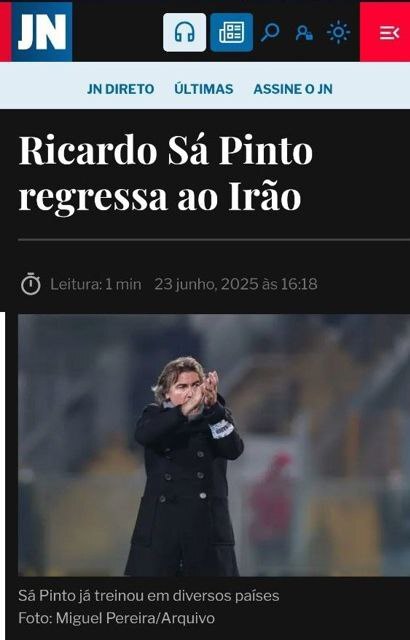Click the Leitura: 1 min label
410x640 pixels.
click(x=95, y=284)
